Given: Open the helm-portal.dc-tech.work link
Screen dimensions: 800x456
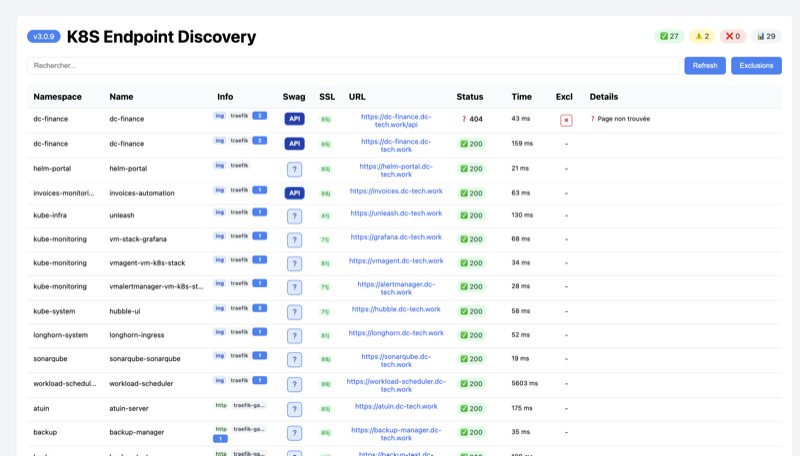Looking at the screenshot, I should click(x=396, y=170).
